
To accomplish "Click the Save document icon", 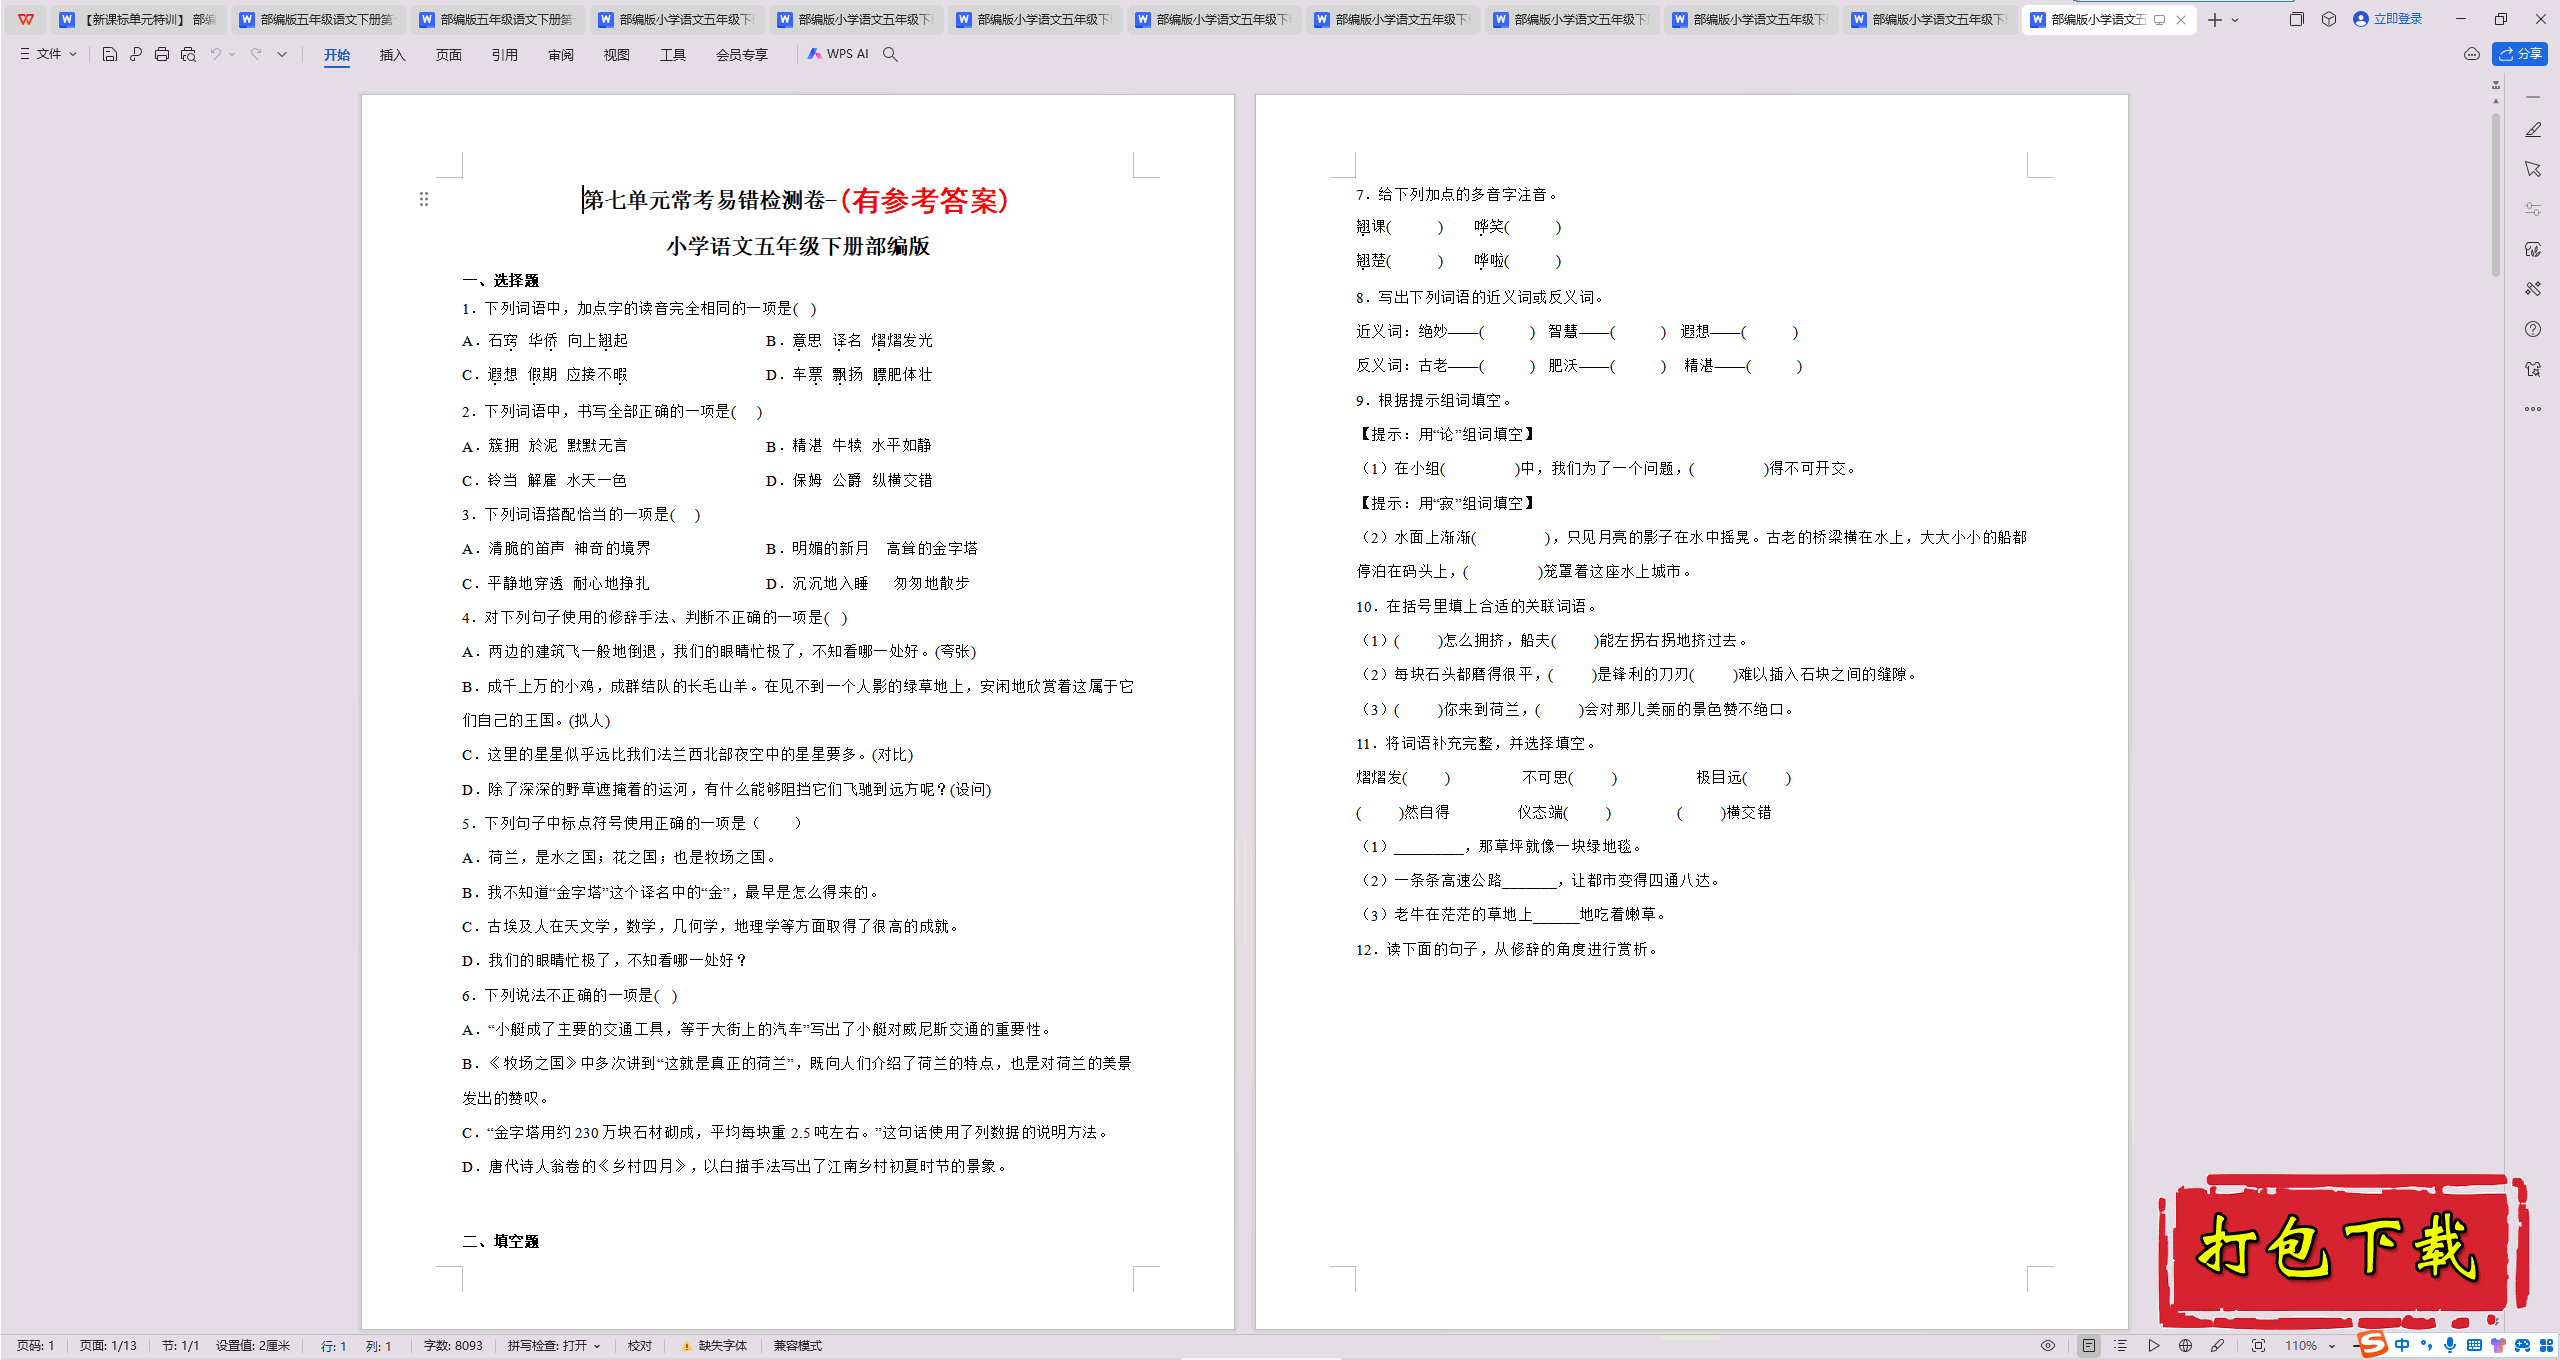I will tap(110, 54).
